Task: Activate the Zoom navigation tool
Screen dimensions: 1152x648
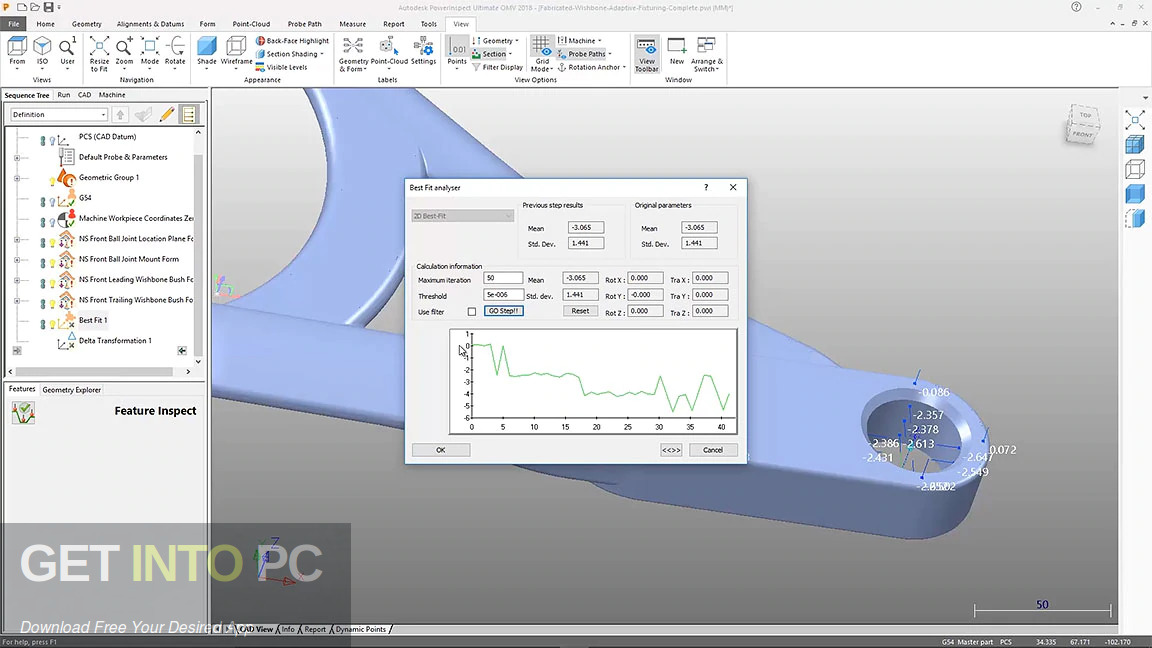Action: coord(124,51)
